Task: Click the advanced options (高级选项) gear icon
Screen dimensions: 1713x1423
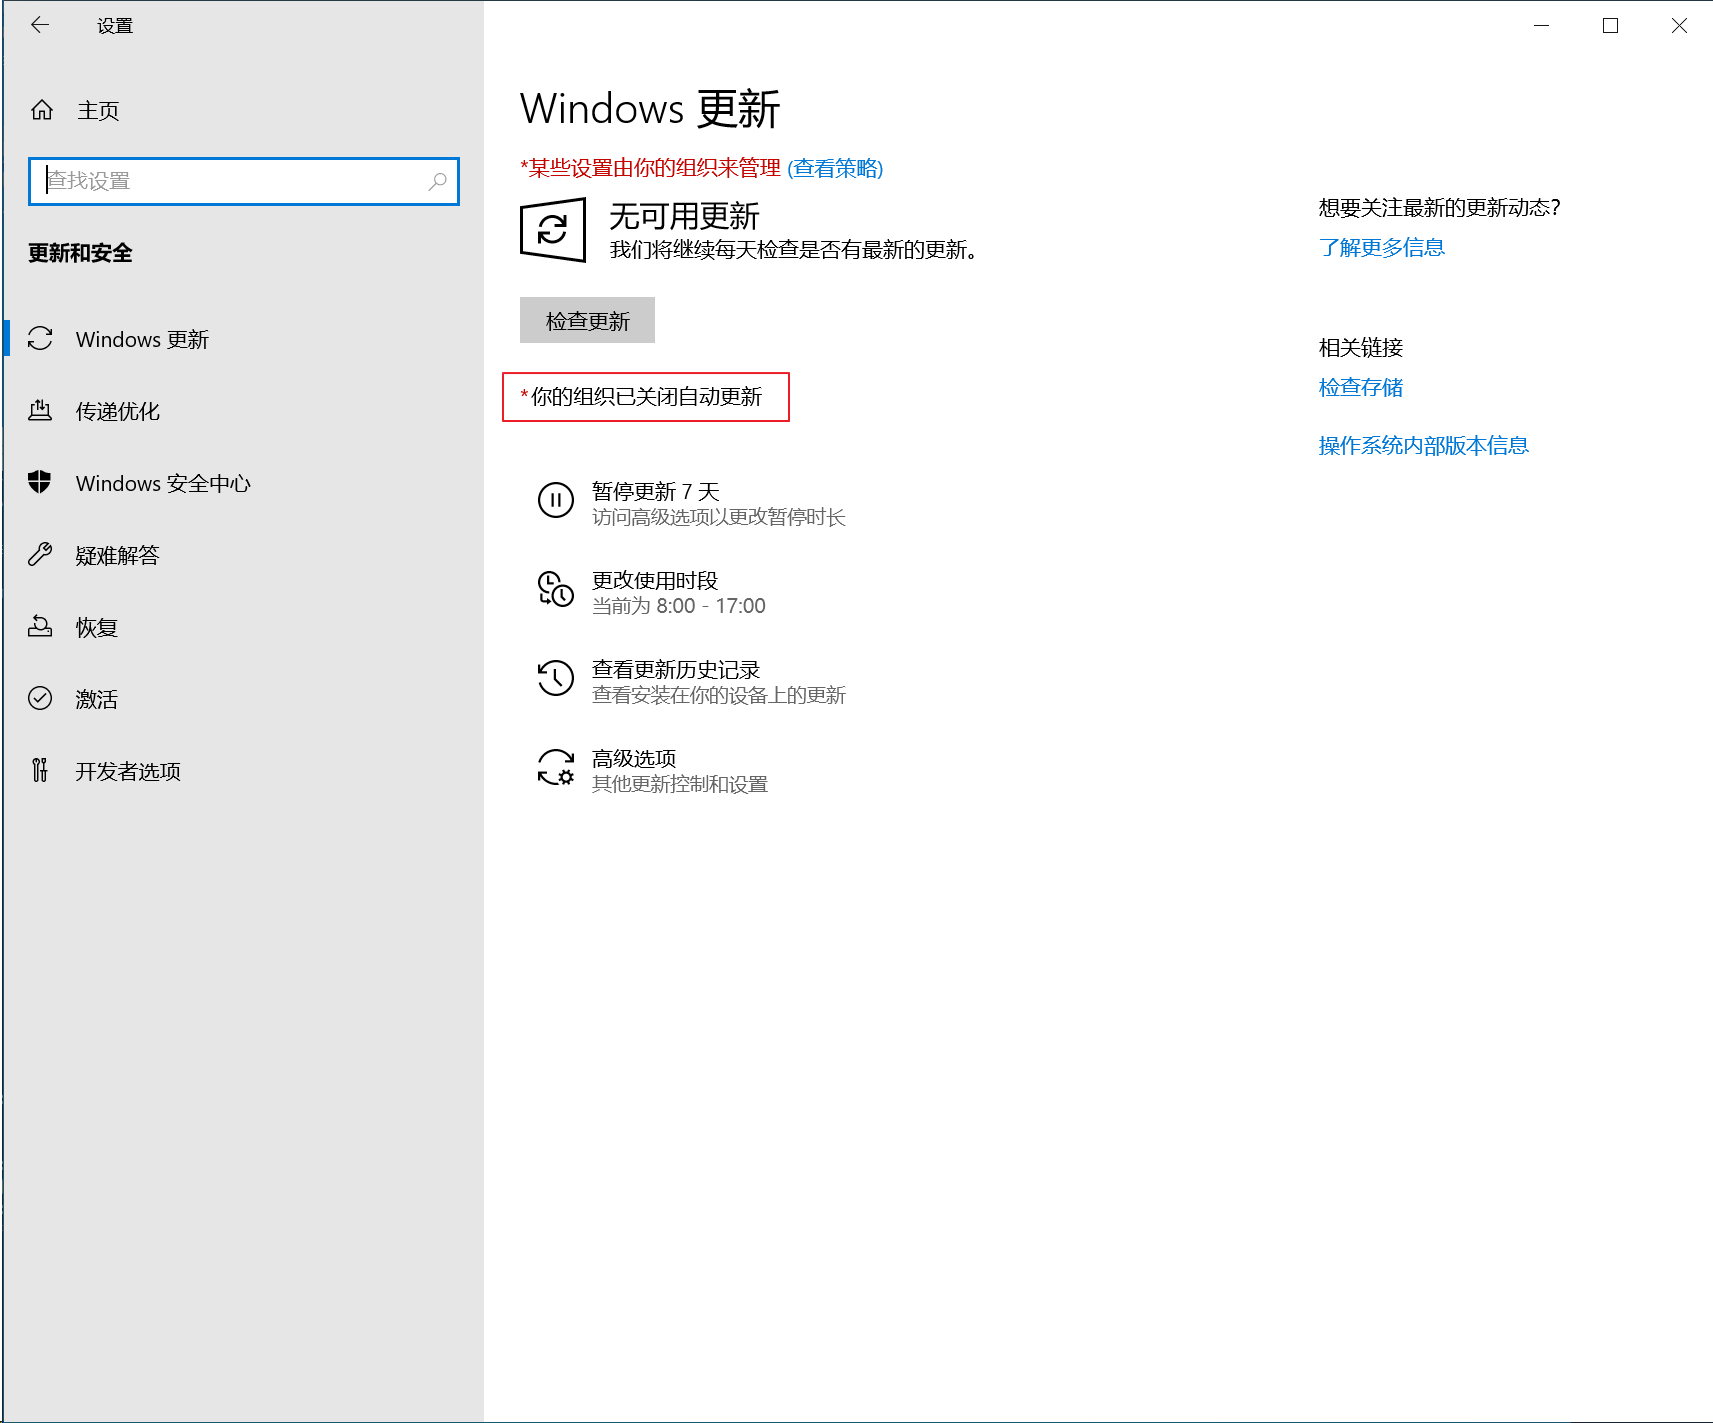Action: tap(556, 767)
